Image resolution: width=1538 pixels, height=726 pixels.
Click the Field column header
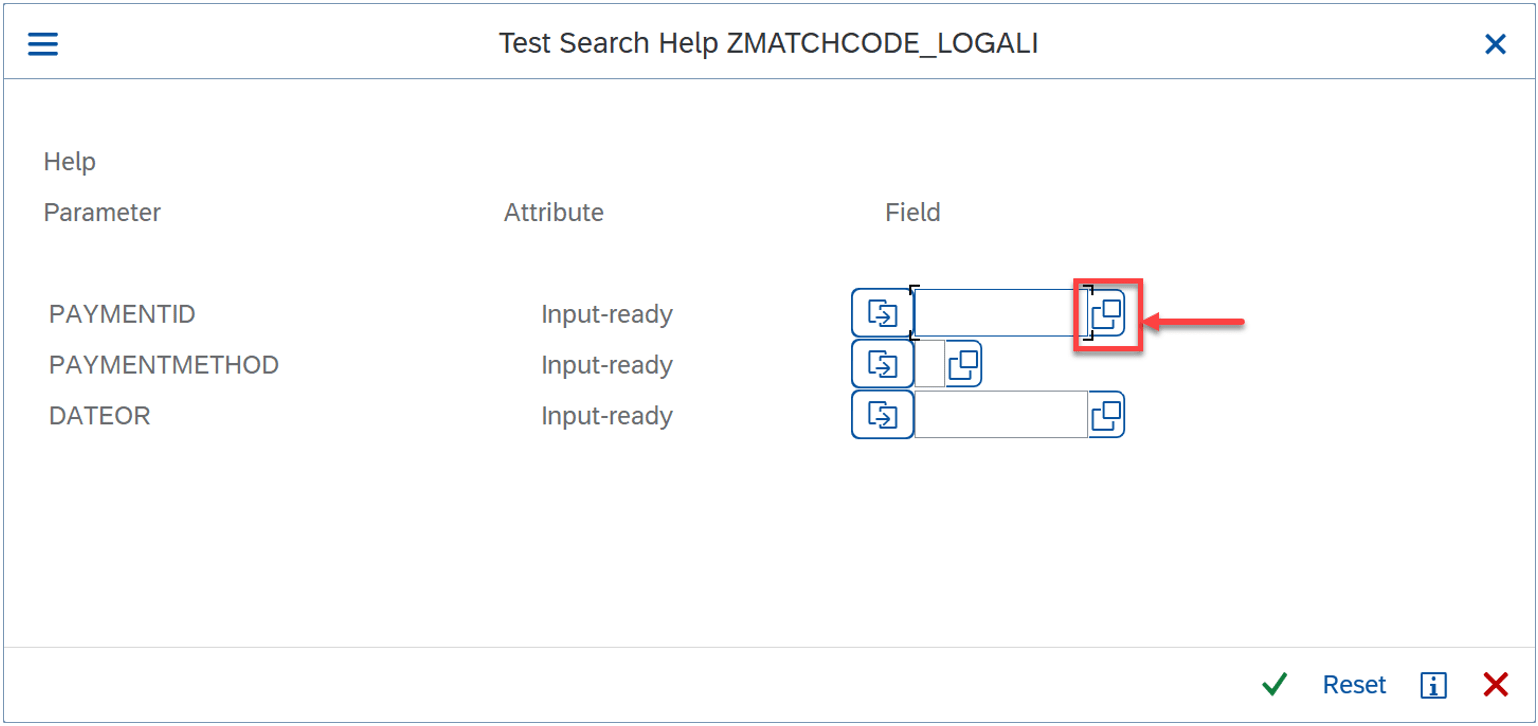[911, 212]
